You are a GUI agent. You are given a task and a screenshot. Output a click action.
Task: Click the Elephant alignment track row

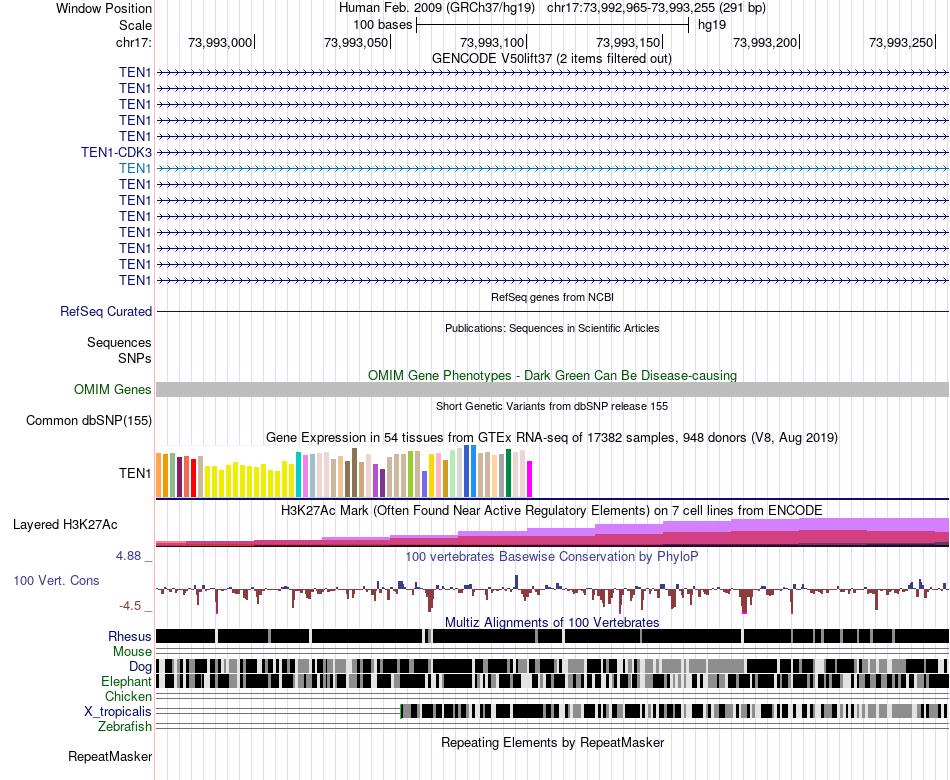(x=553, y=681)
